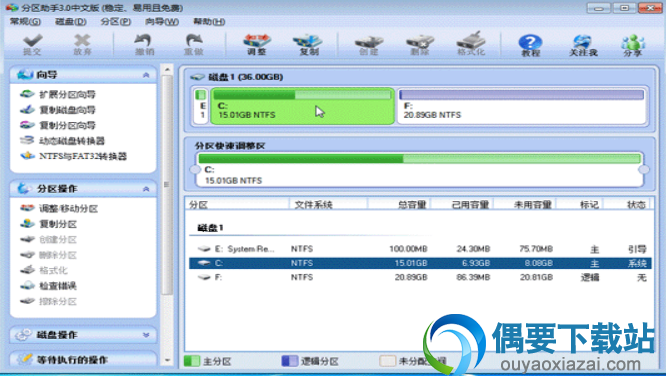Click the 分享 share icon
Screen dimensions: 666x376
click(x=632, y=45)
